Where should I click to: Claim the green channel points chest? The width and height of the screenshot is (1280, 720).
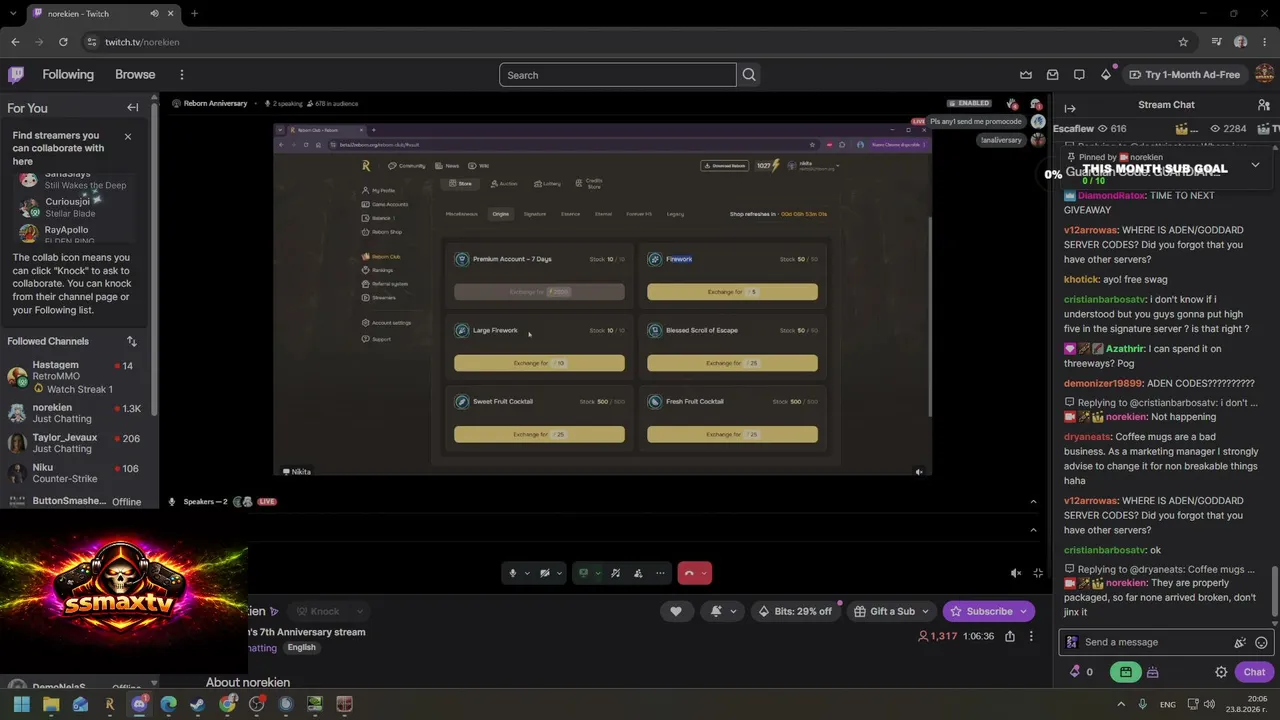[x=1125, y=672]
